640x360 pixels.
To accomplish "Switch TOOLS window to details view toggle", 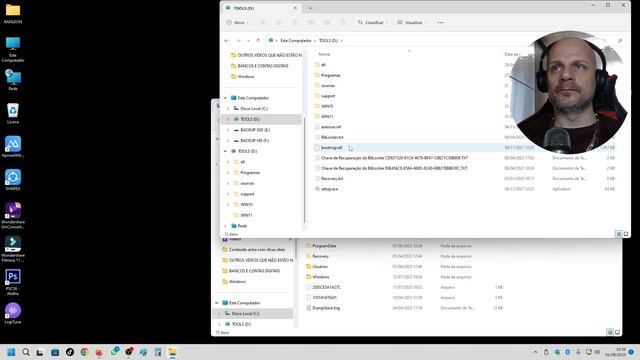I will pyautogui.click(x=619, y=234).
